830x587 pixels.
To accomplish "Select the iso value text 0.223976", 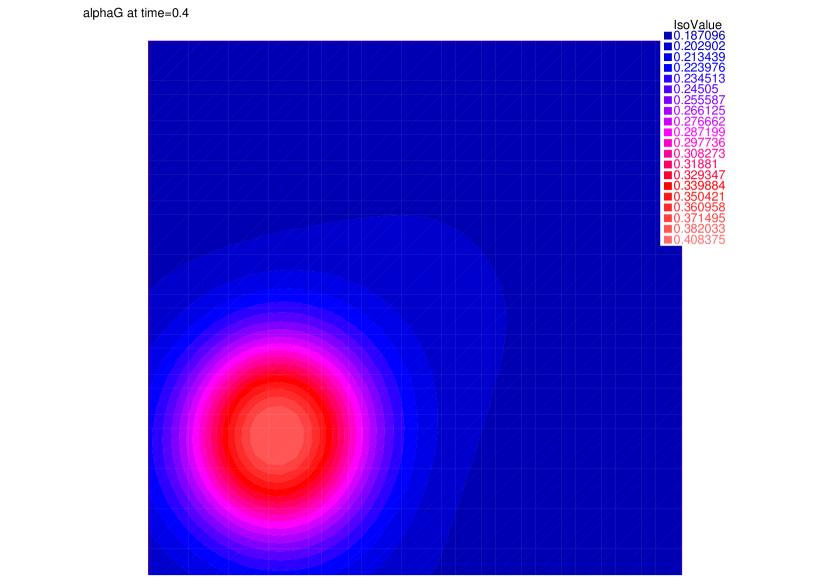I will 699,68.
